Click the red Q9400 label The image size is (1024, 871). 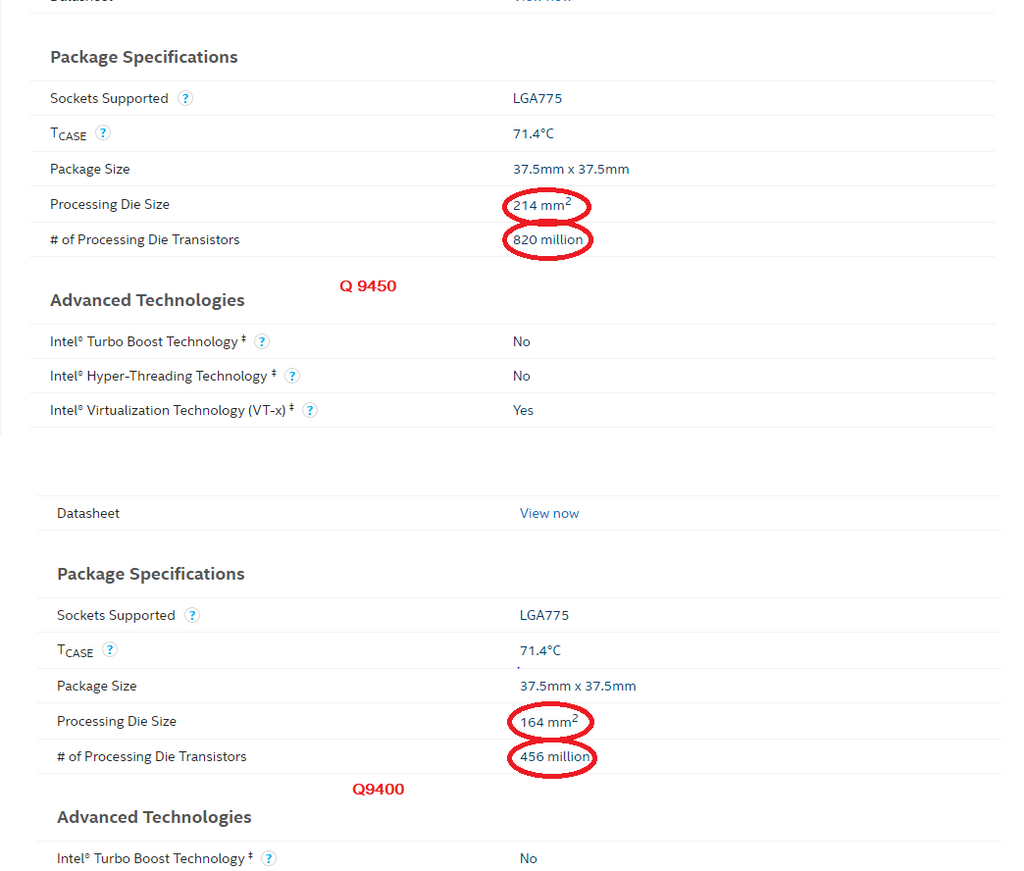[378, 789]
